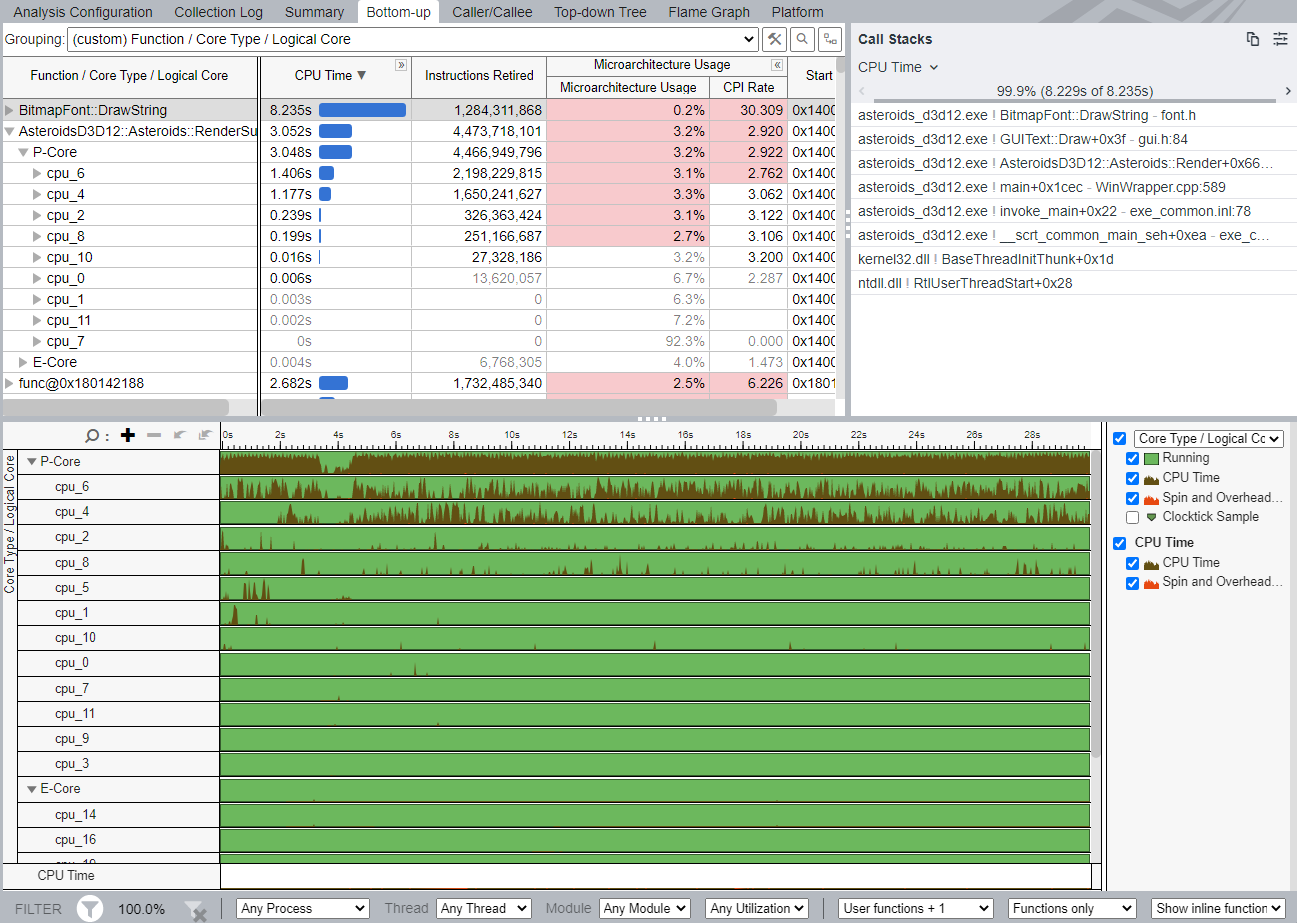Image resolution: width=1297 pixels, height=923 pixels.
Task: Enable the Clocktick Sample checkbox
Action: coord(1132,517)
